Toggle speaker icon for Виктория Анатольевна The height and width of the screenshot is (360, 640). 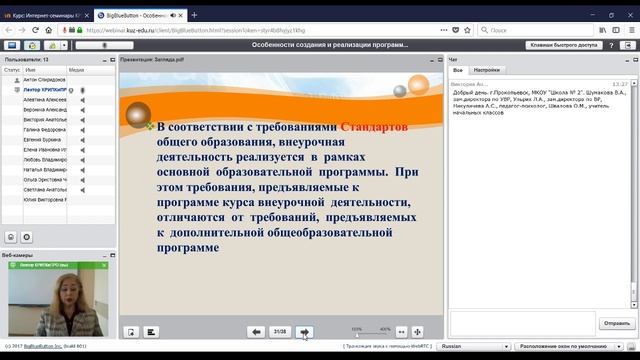(82, 120)
